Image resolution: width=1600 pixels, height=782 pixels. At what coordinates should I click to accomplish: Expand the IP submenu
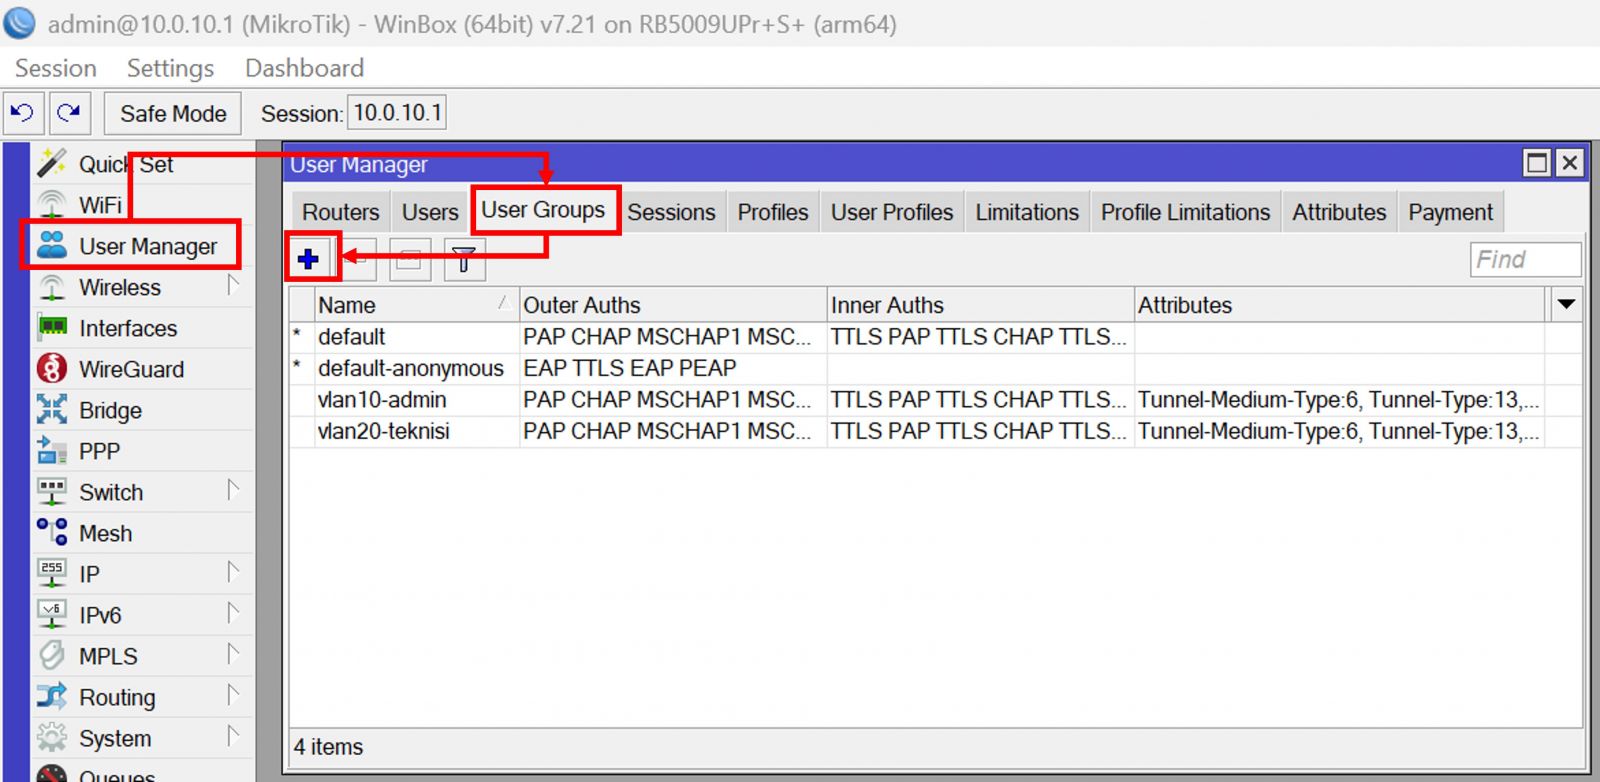coord(90,574)
